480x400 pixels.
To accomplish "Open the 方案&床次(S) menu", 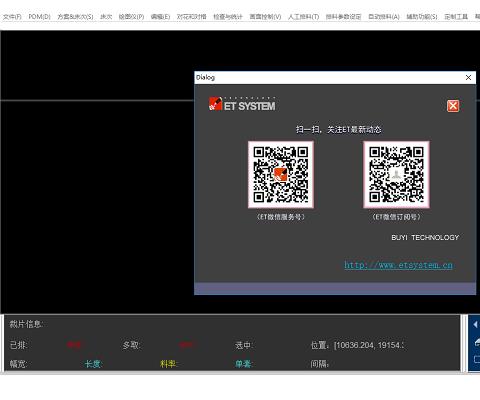I will click(x=75, y=17).
